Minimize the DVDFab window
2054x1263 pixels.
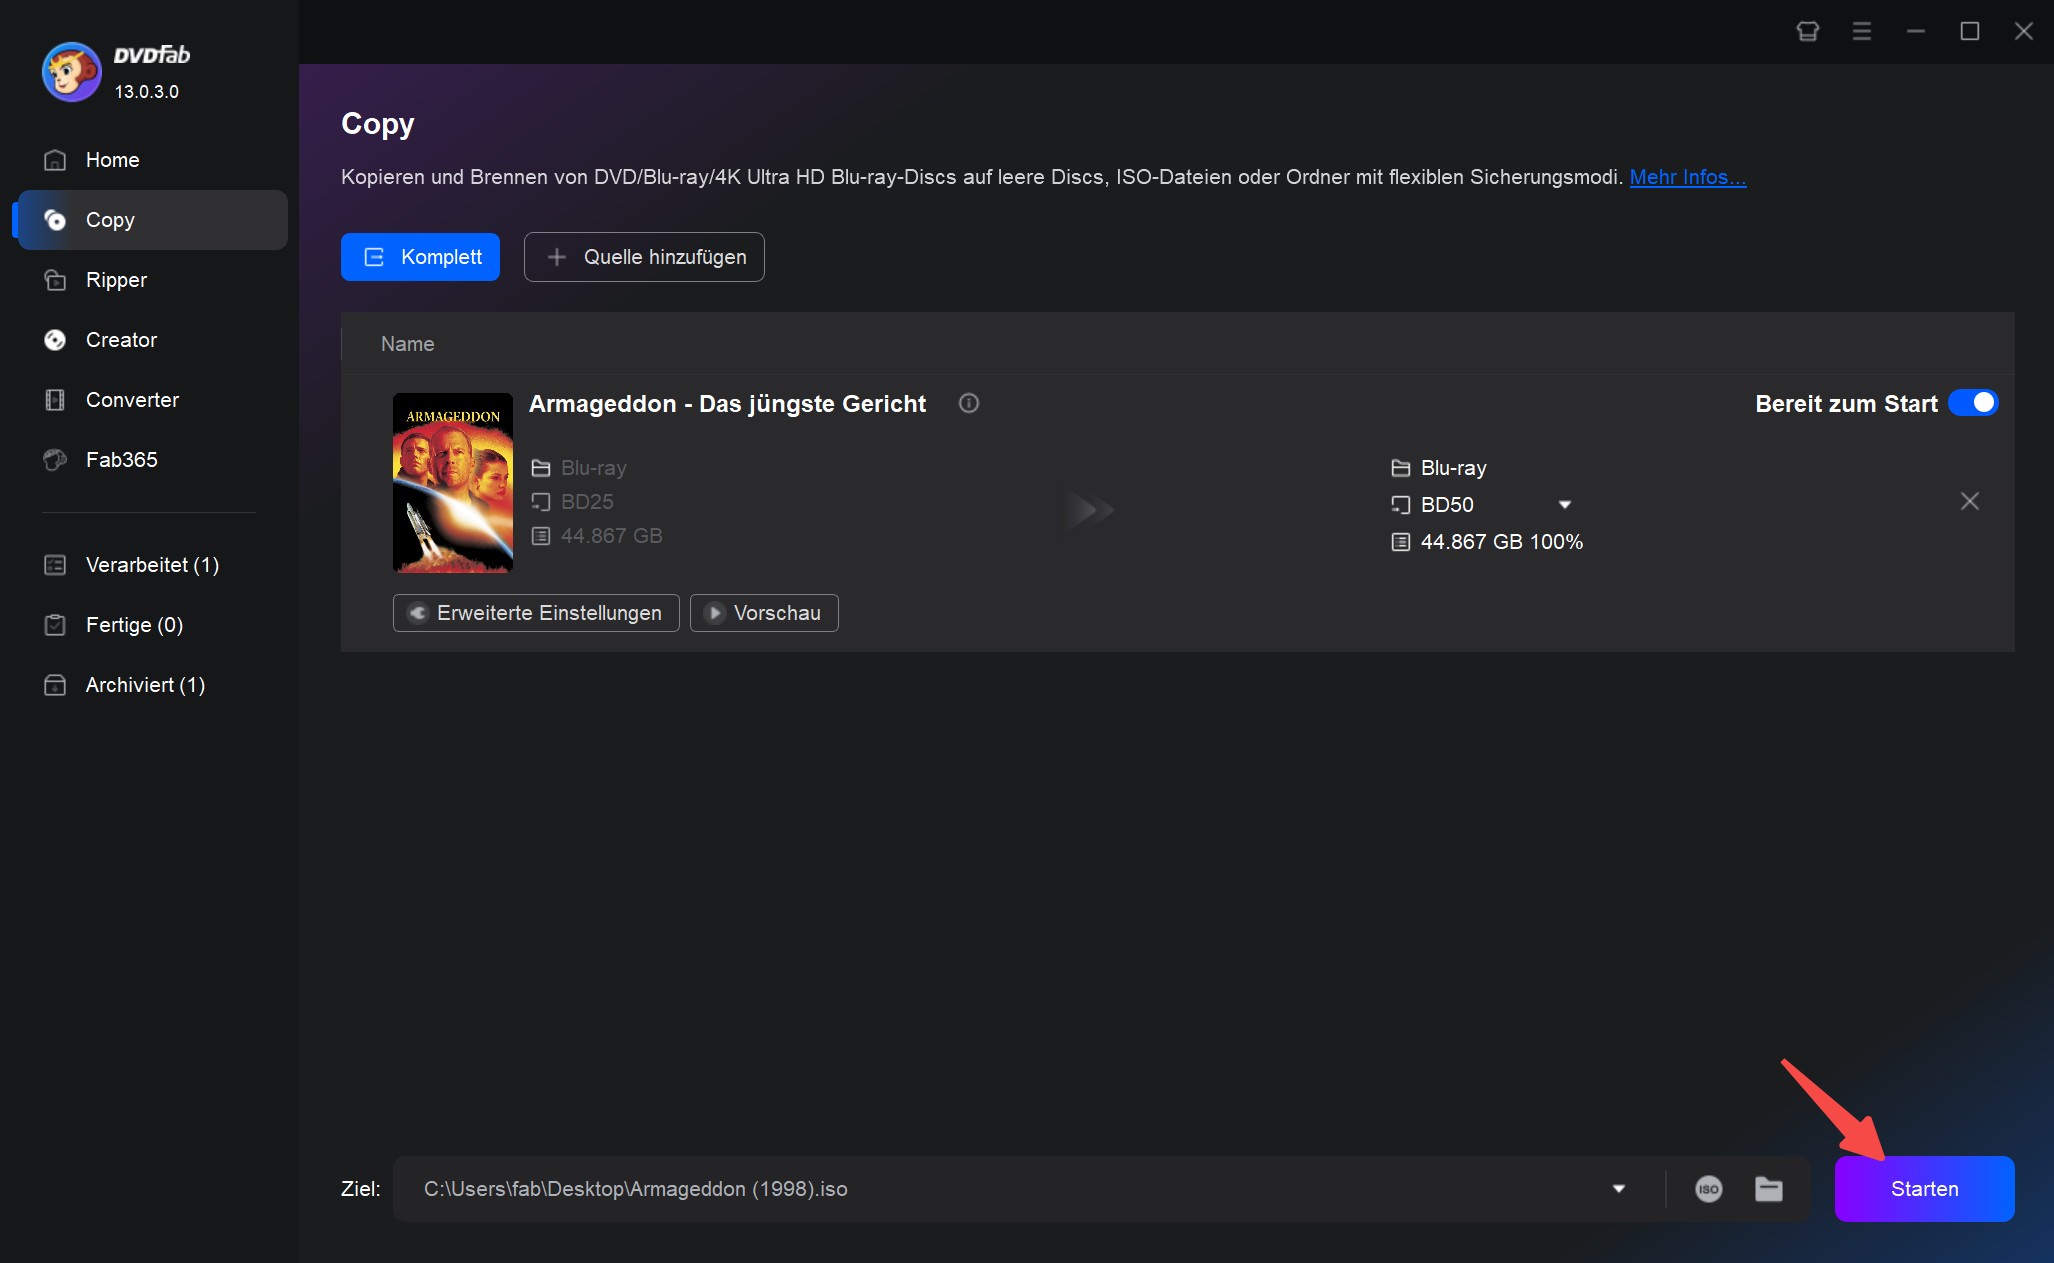point(1916,31)
